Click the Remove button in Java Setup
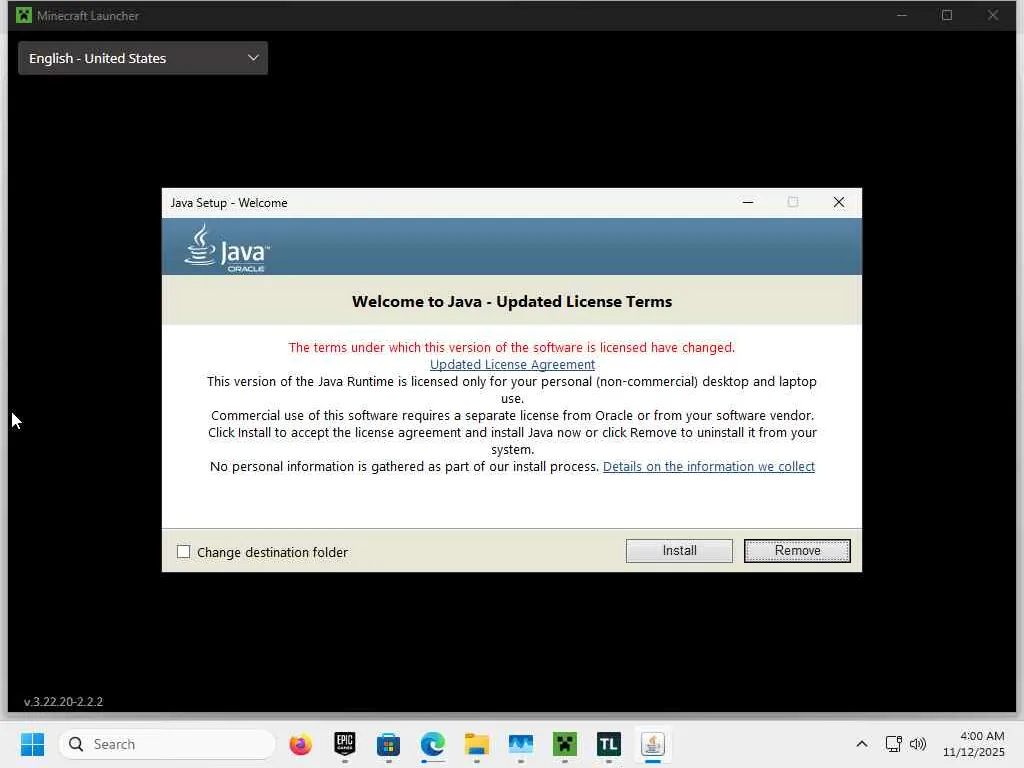 pos(797,551)
